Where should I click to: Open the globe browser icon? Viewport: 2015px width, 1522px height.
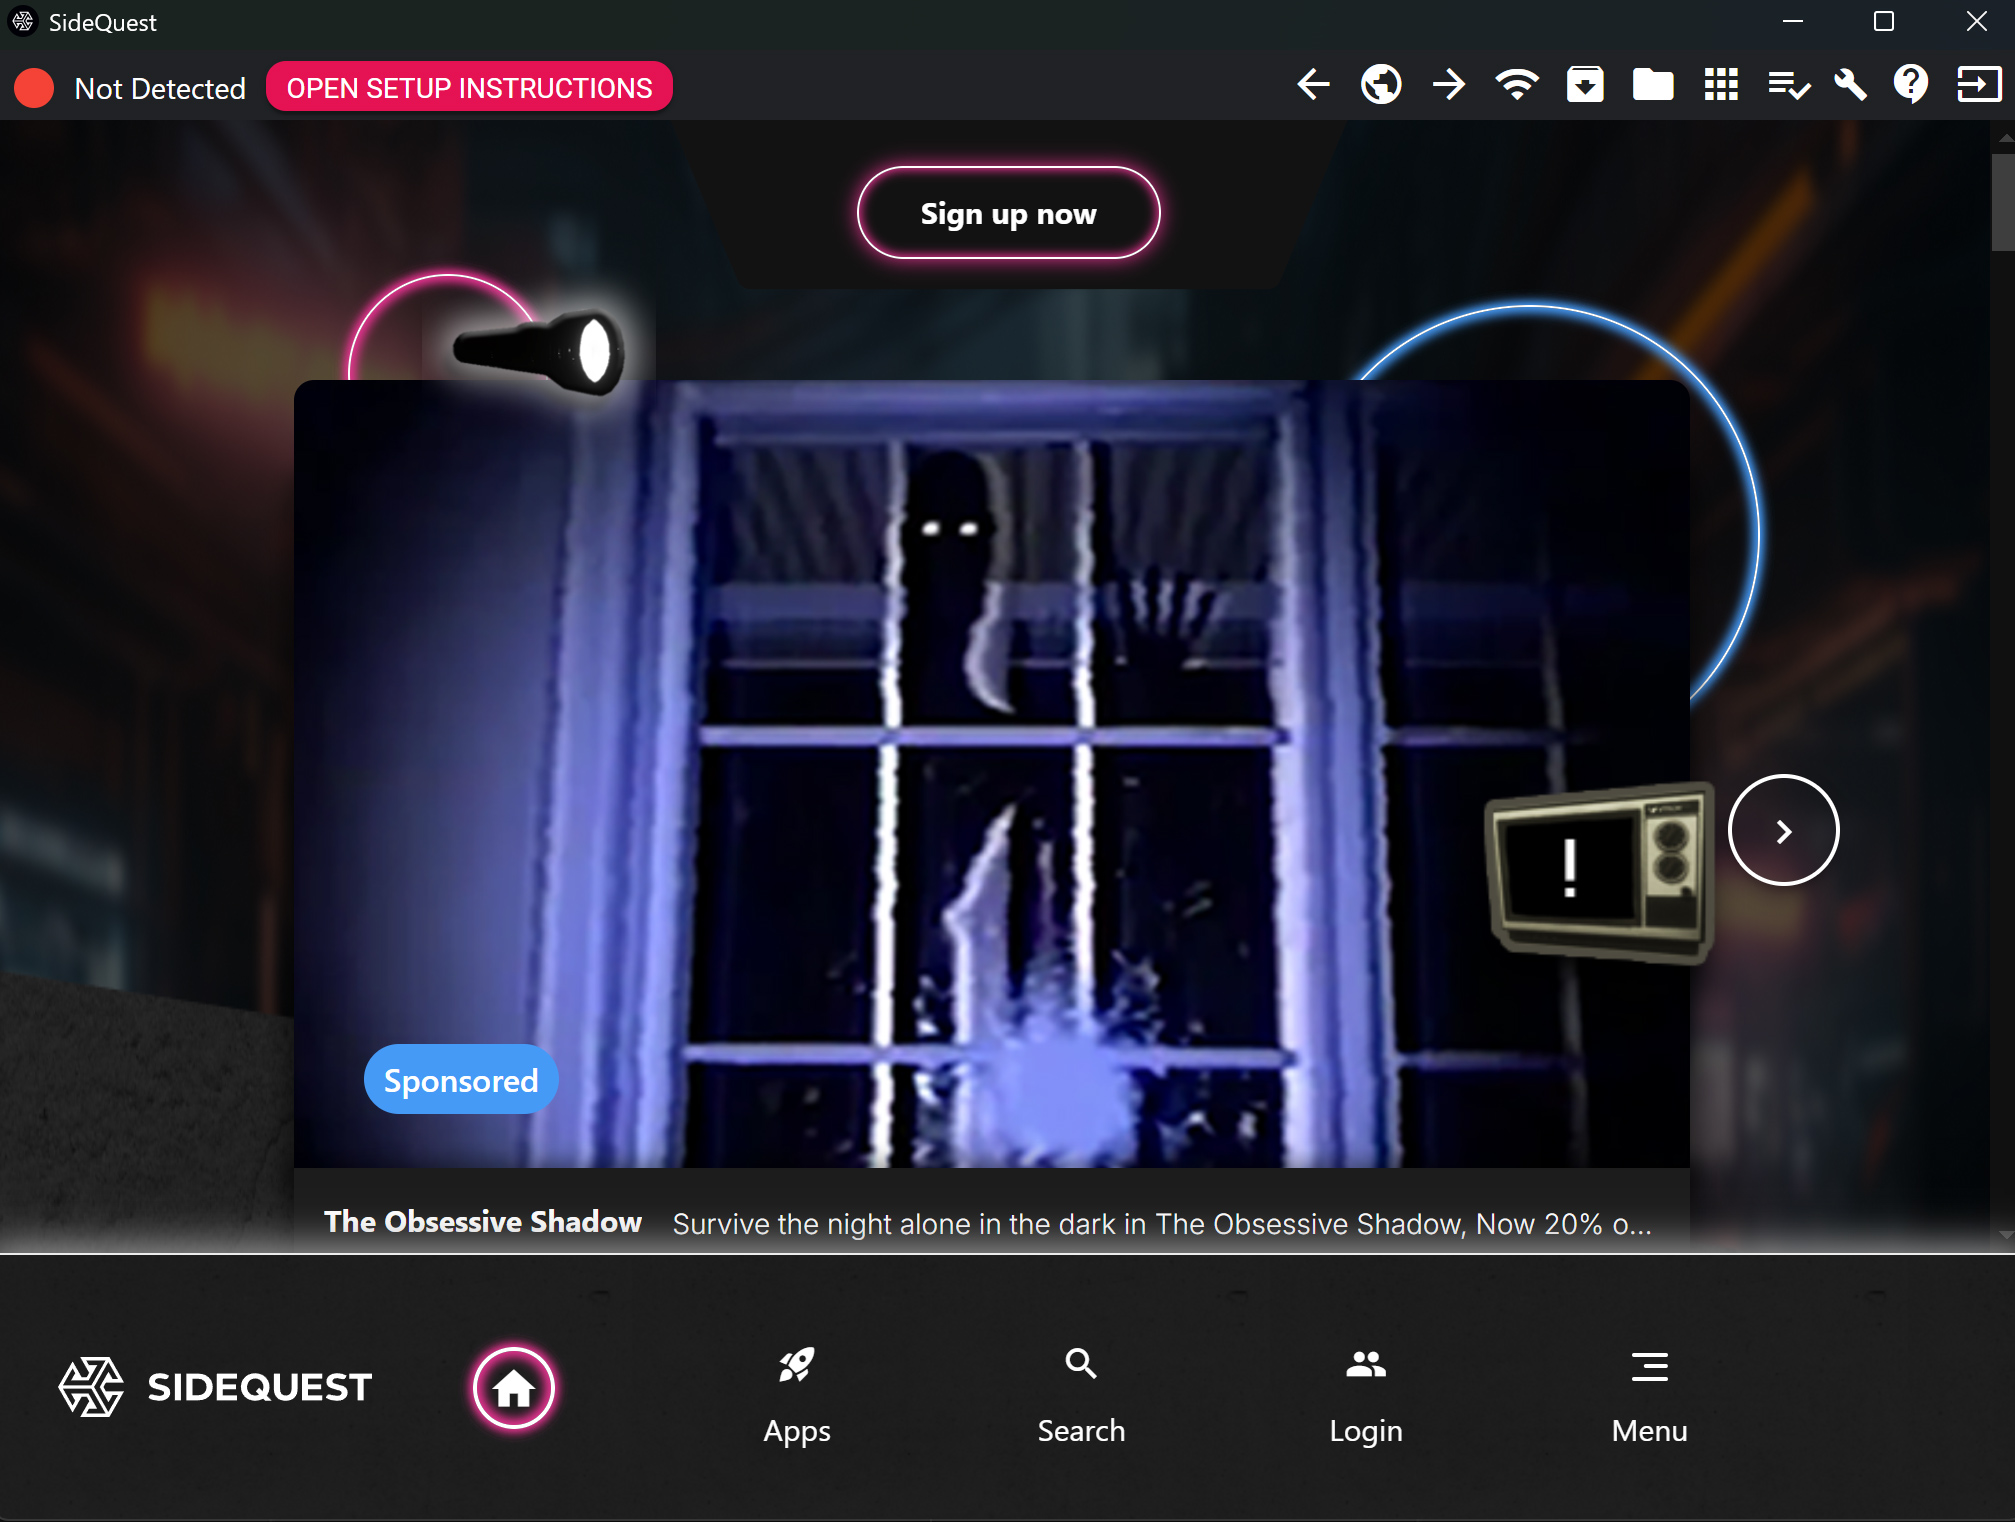pos(1381,86)
